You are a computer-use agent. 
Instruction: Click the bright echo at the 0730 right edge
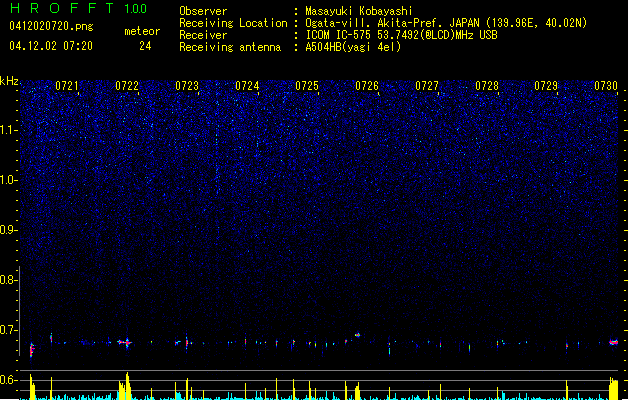(x=613, y=342)
